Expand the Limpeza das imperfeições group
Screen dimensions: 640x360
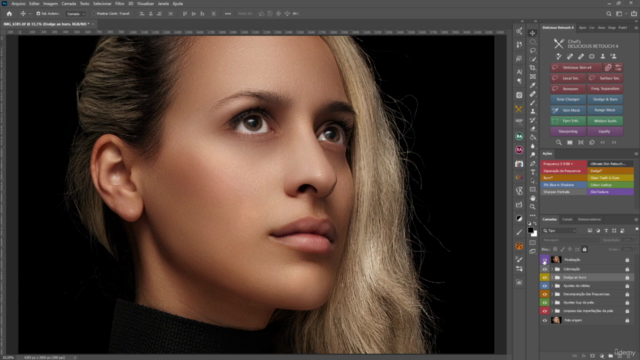pyautogui.click(x=552, y=311)
